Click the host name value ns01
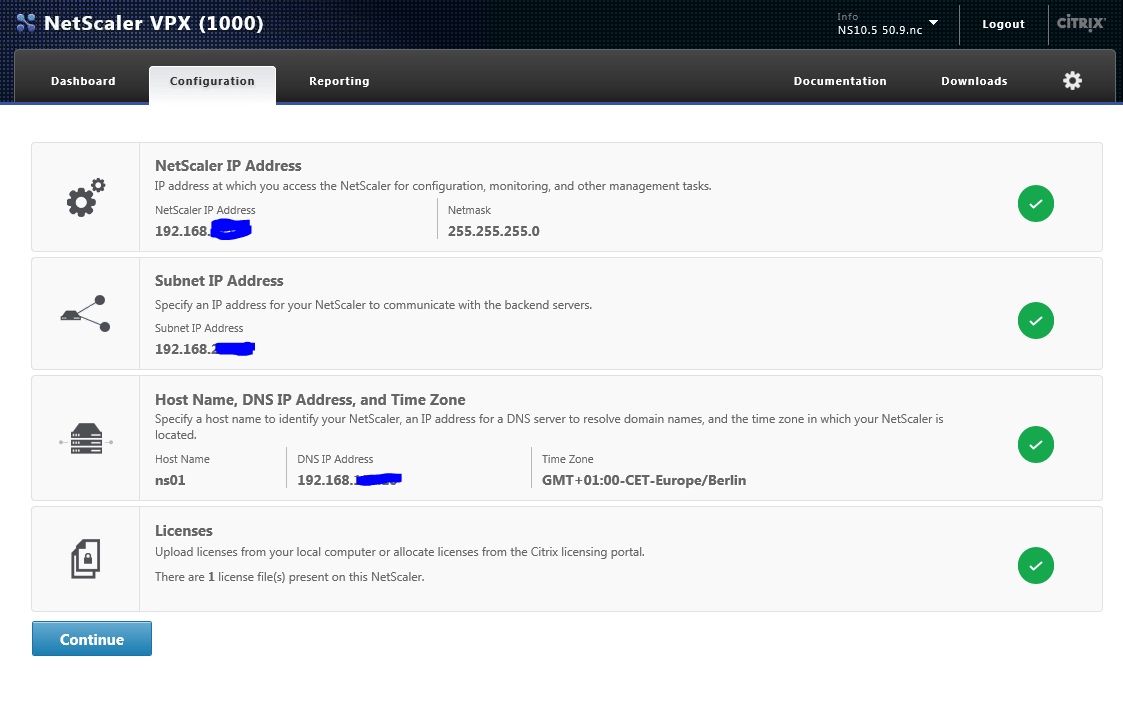This screenshot has width=1123, height=714. (170, 481)
